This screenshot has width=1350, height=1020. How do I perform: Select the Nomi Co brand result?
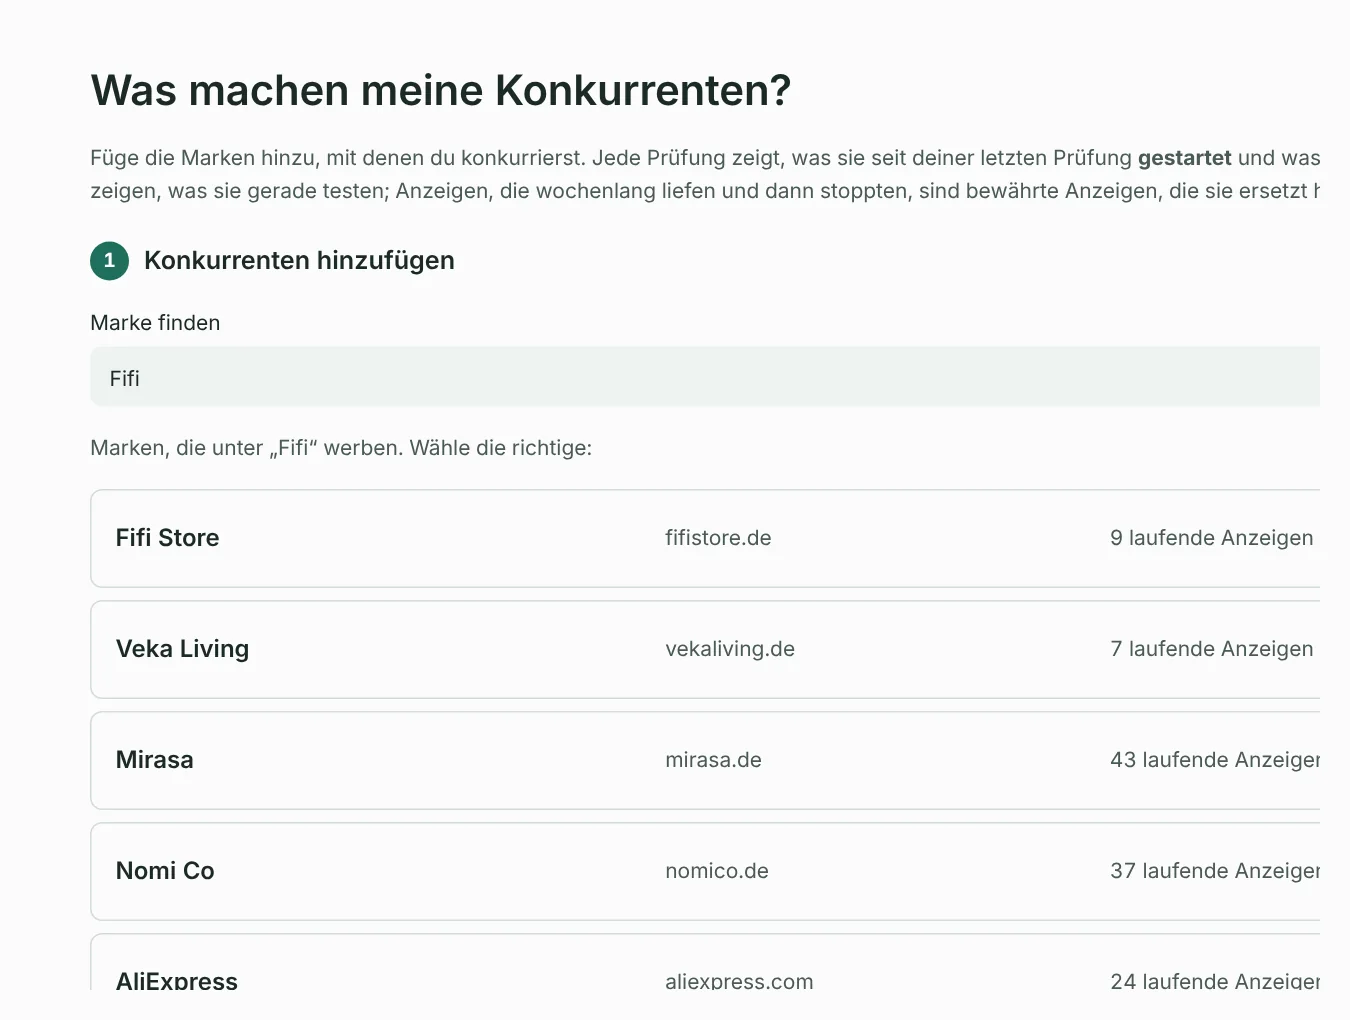[x=705, y=871]
